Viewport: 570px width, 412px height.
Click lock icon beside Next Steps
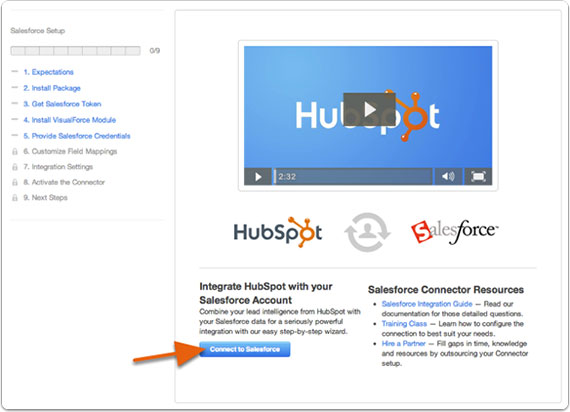[x=15, y=198]
